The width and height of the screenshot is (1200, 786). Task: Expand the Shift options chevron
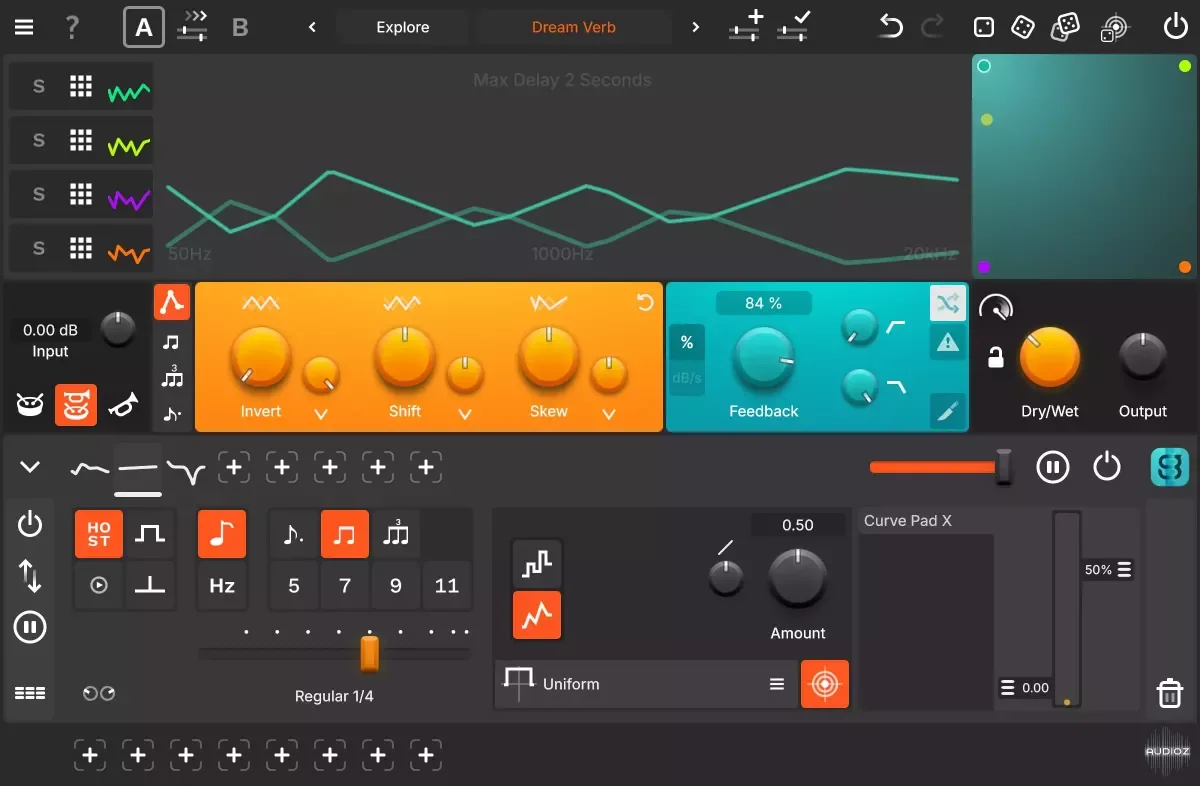(x=465, y=414)
